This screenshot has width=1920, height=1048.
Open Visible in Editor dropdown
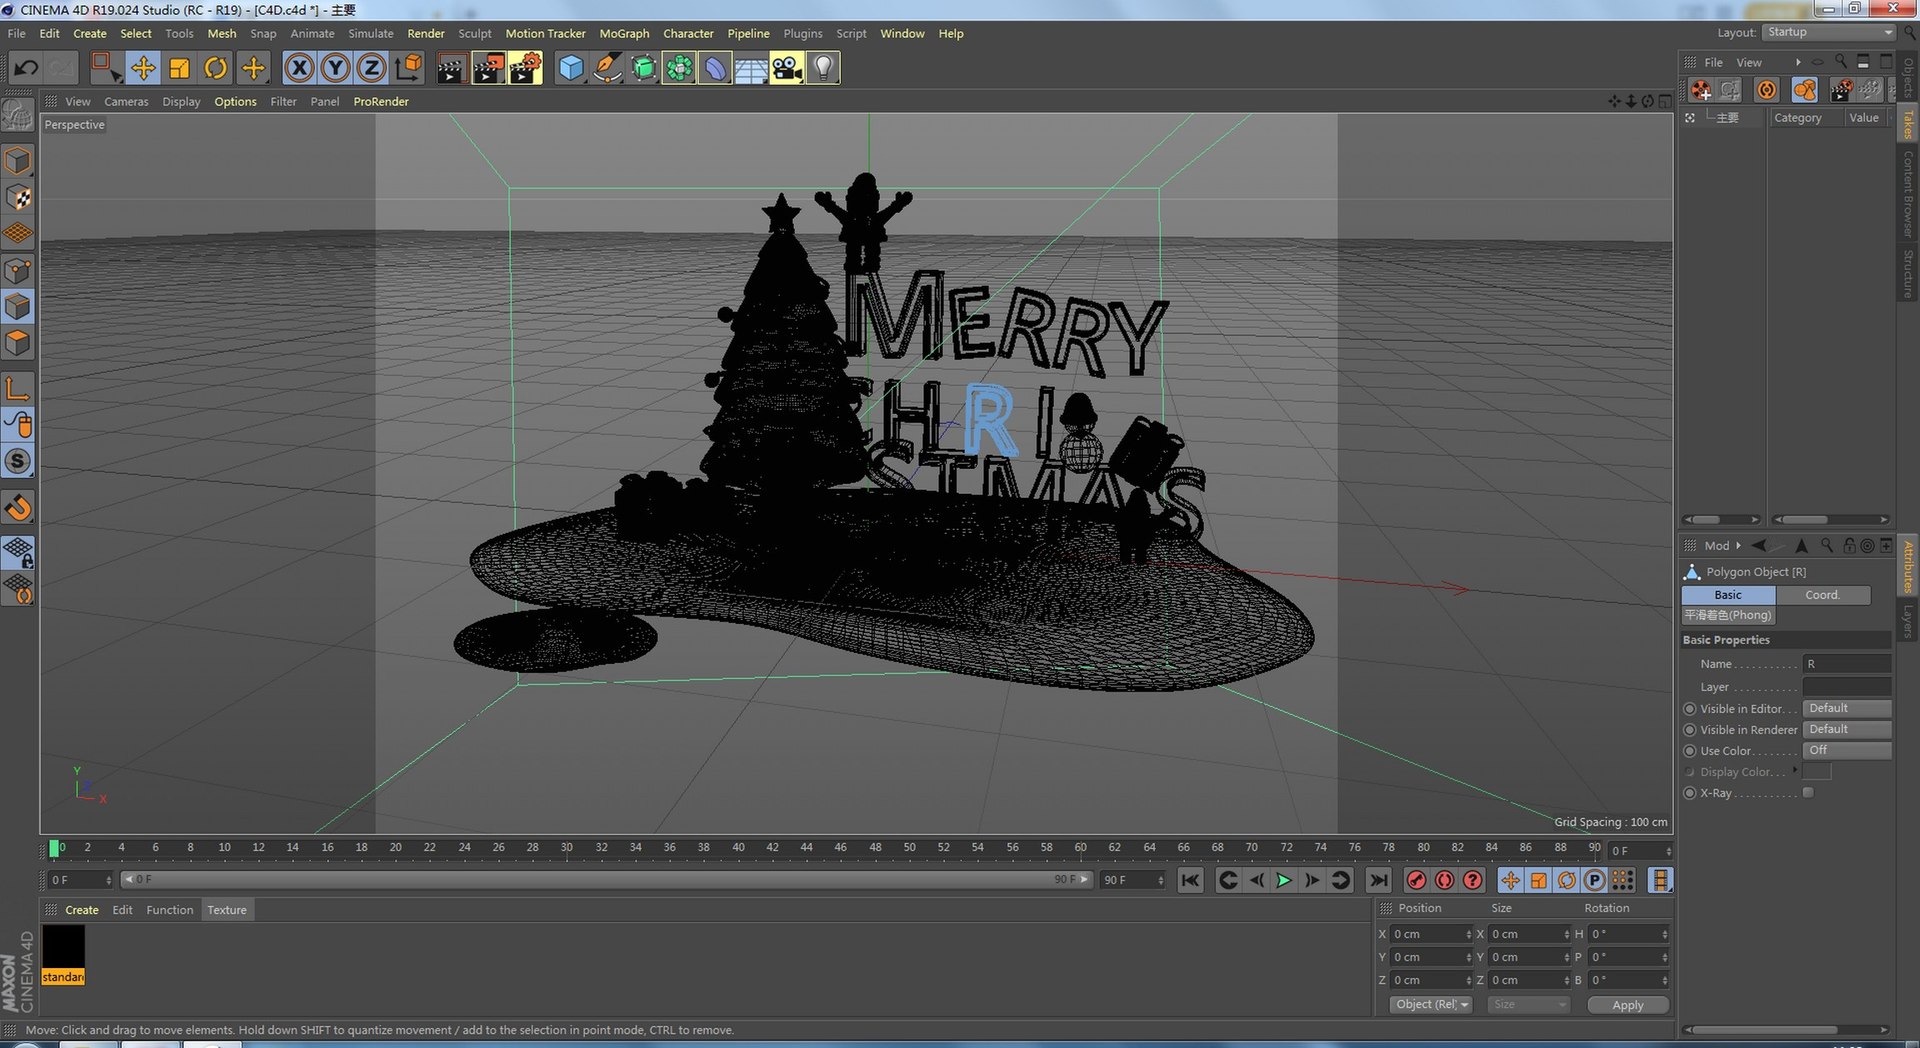(x=1847, y=708)
